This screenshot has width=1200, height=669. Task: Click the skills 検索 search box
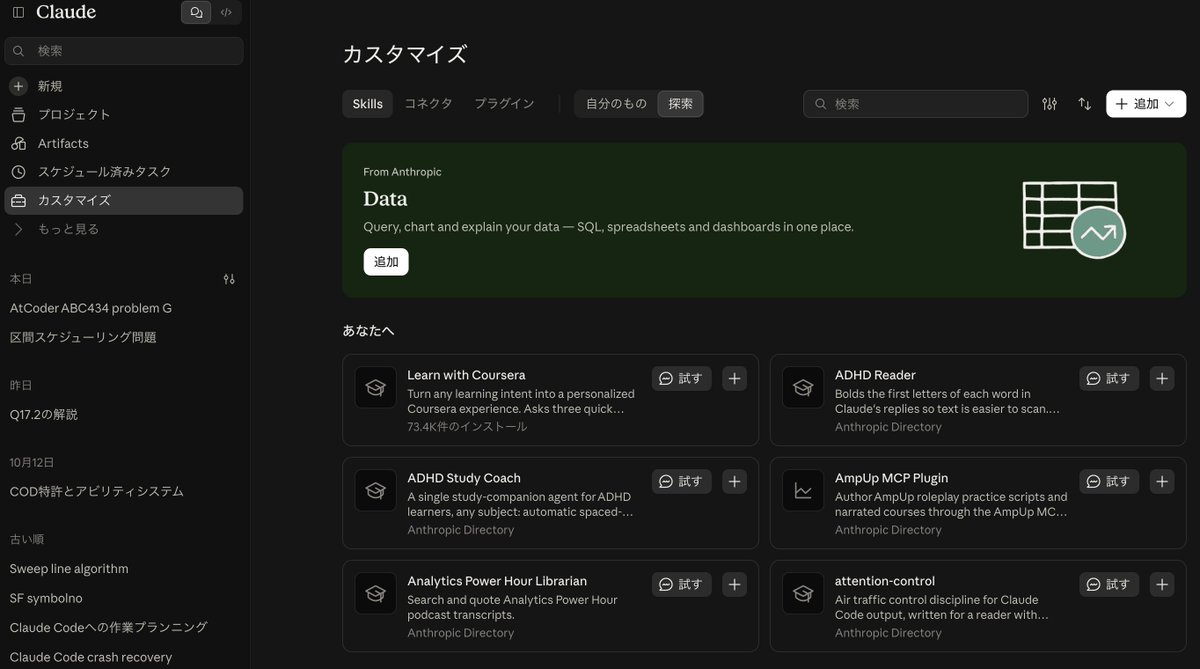(x=915, y=104)
